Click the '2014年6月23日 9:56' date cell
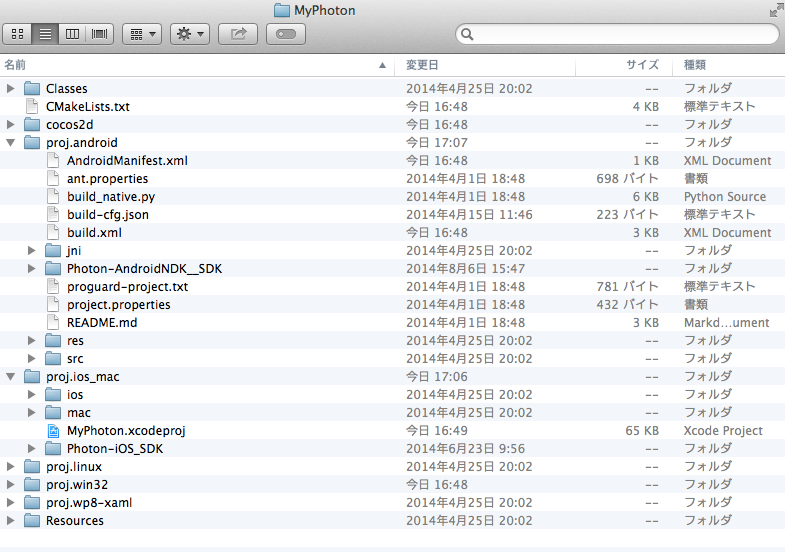785x552 pixels. pyautogui.click(x=465, y=449)
